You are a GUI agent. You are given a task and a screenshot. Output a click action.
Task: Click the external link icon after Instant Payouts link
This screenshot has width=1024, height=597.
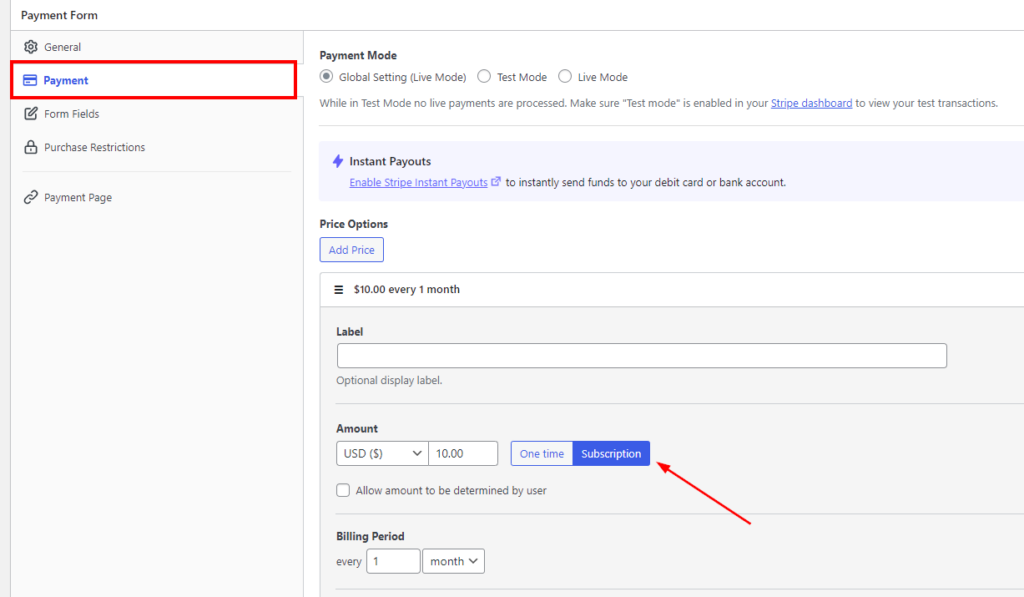[496, 182]
